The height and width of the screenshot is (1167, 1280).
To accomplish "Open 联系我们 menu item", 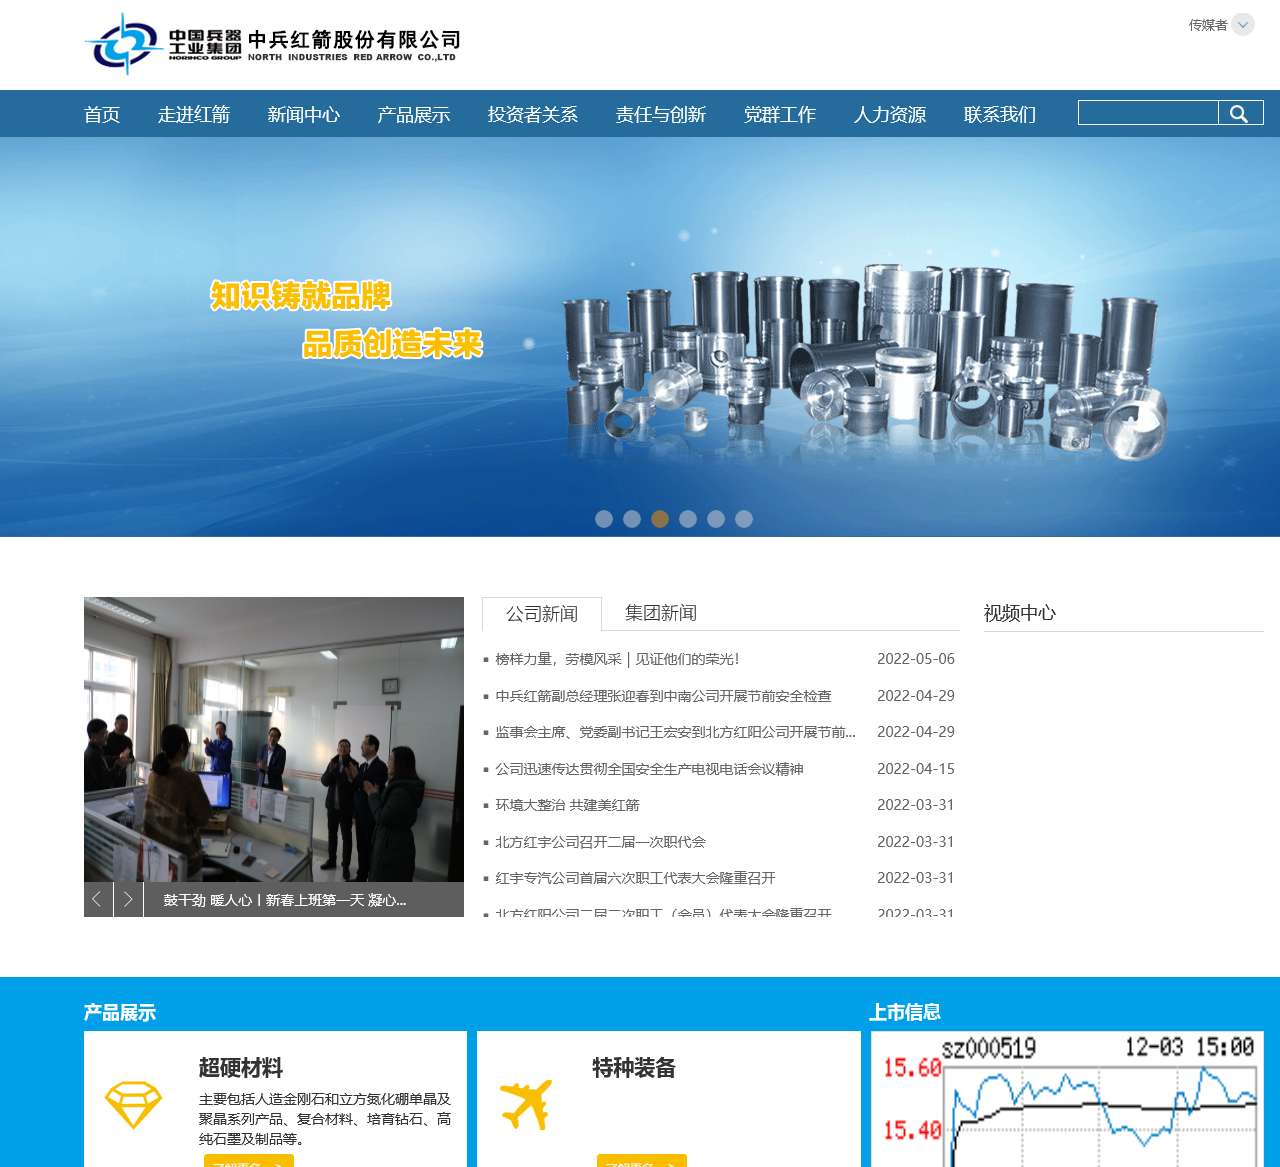I will [1000, 115].
